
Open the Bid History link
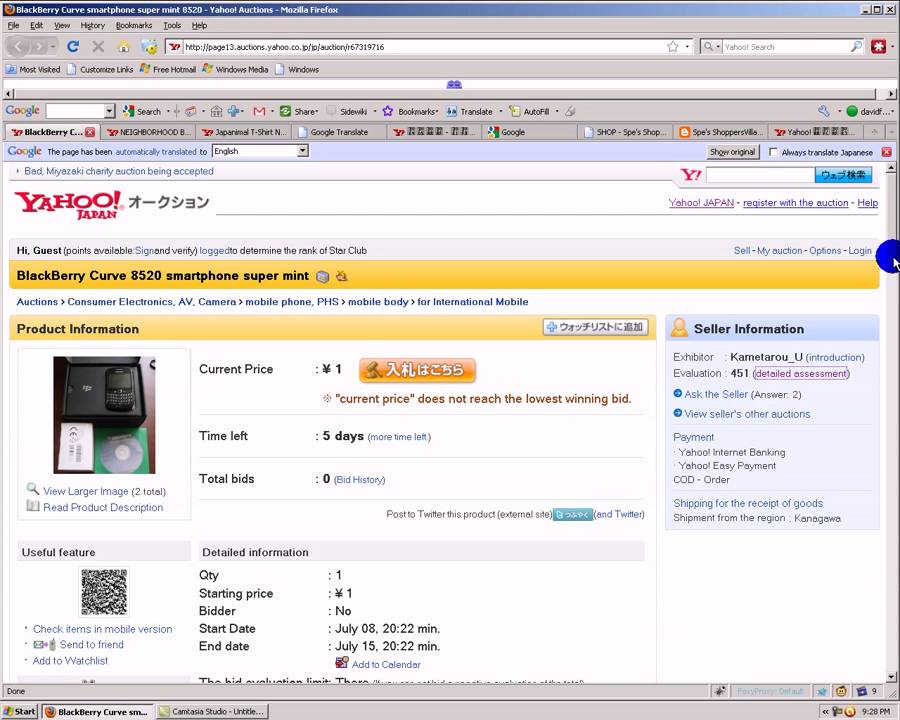(359, 479)
